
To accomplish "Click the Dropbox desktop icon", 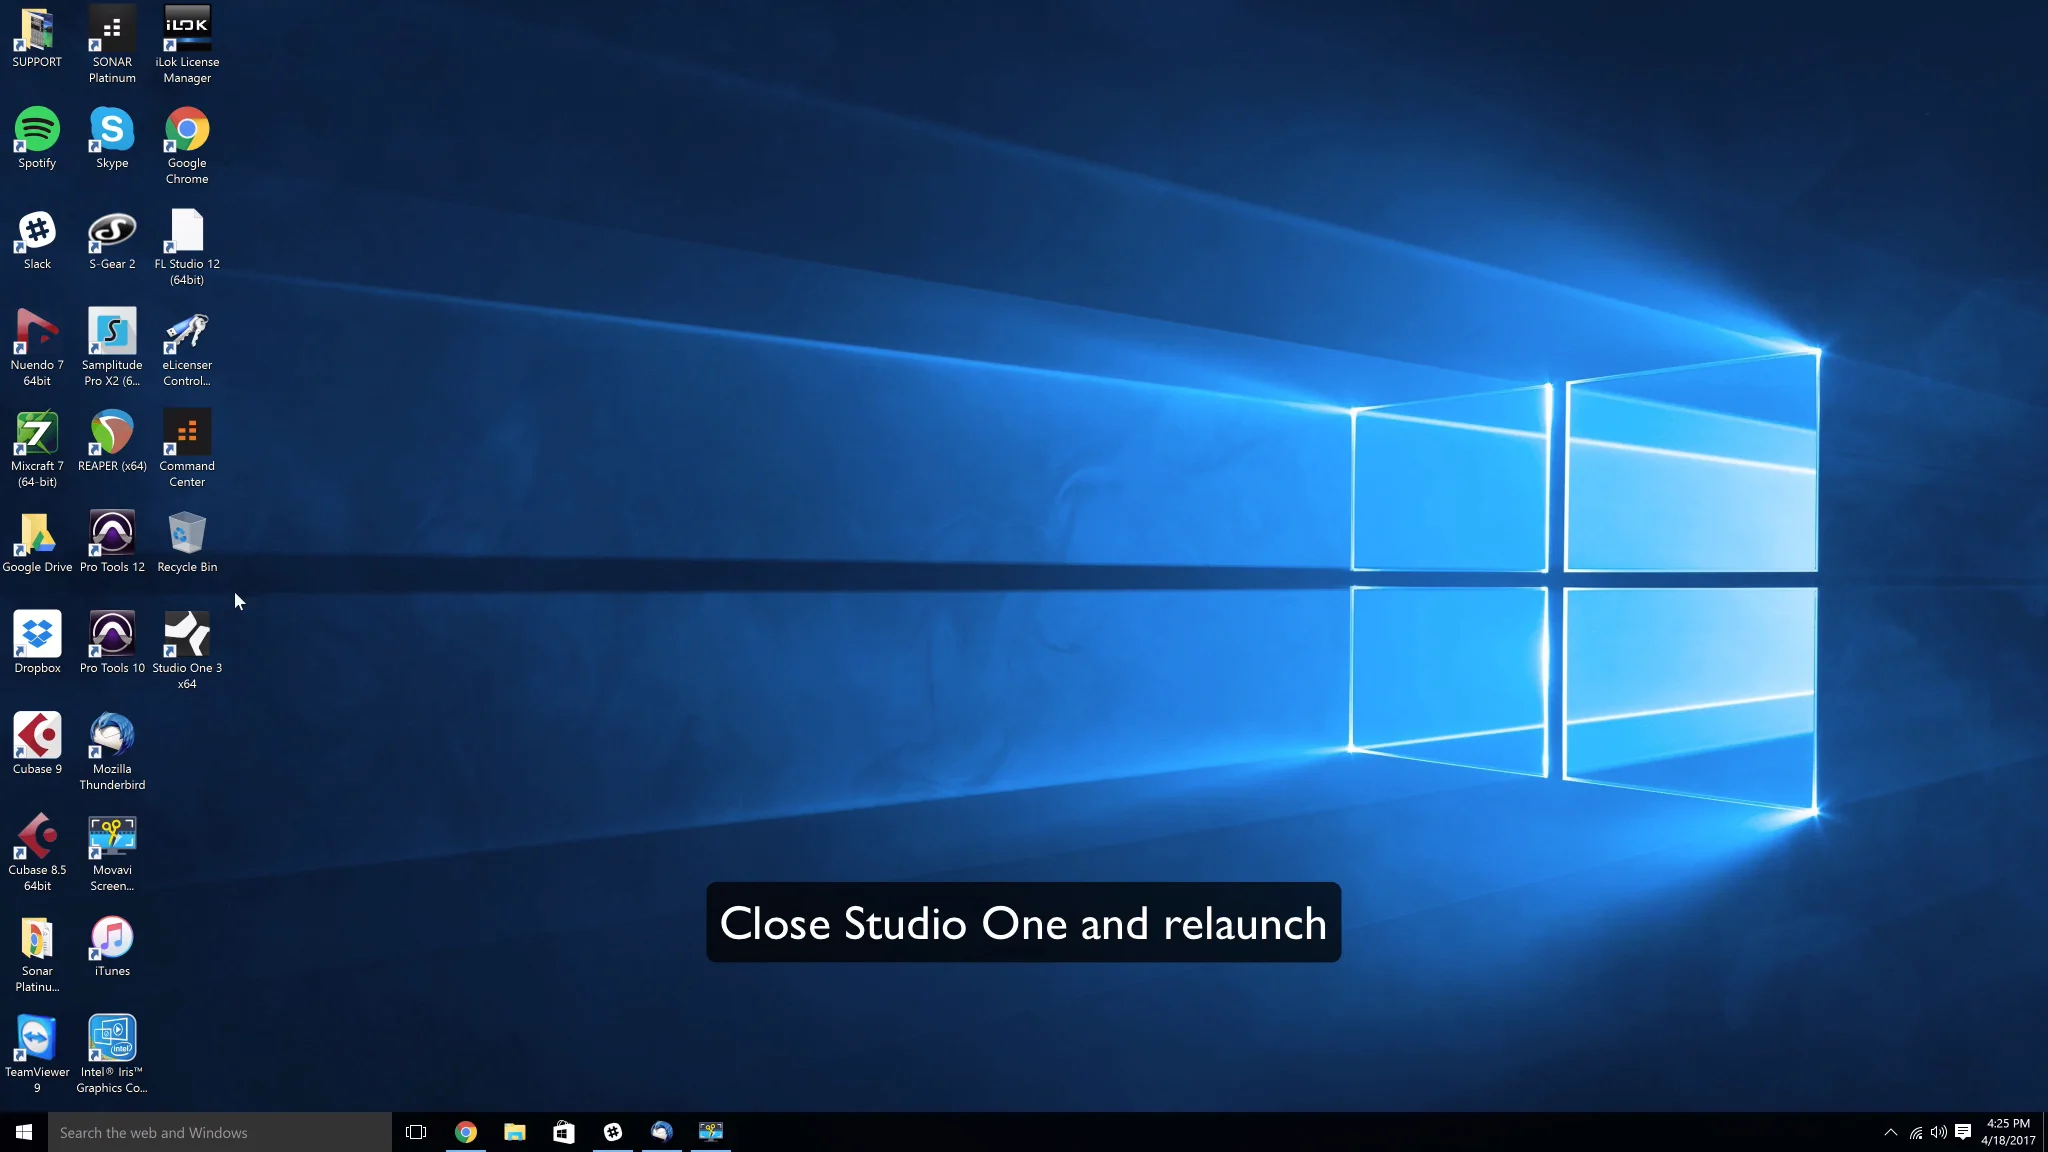I will (x=37, y=644).
